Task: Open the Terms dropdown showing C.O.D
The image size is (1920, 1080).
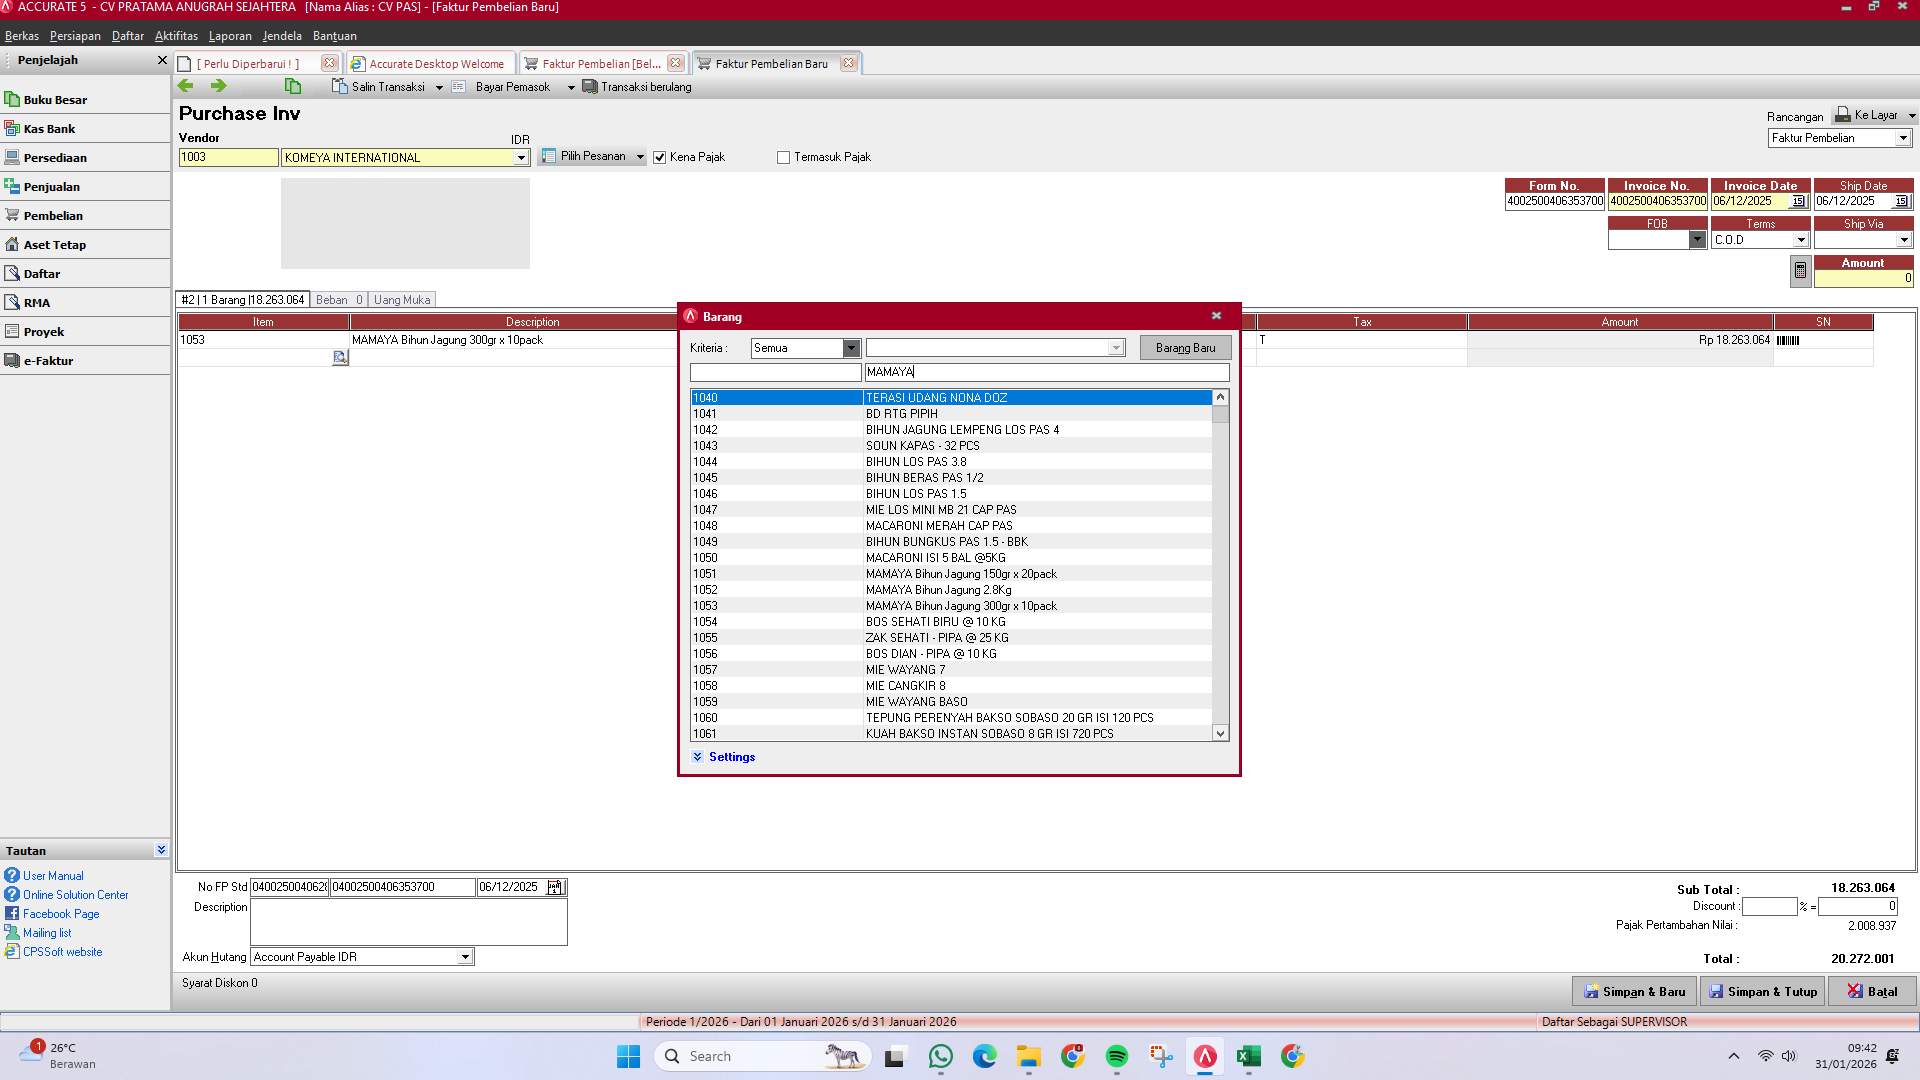Action: 1801,239
